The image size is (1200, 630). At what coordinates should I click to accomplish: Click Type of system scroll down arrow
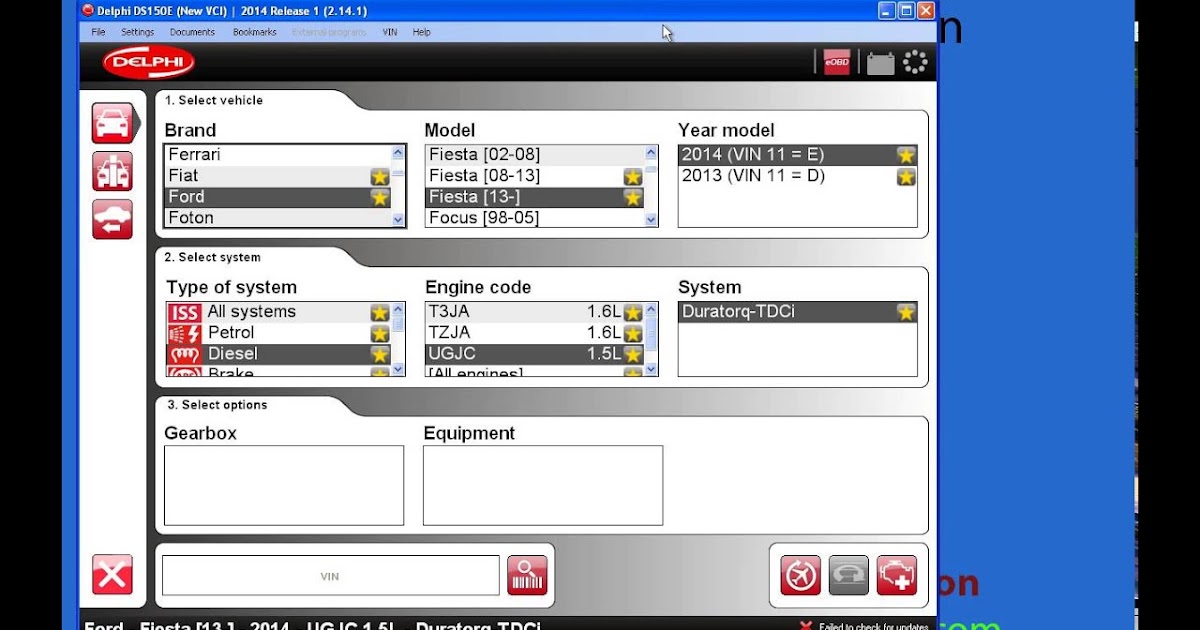[x=398, y=369]
